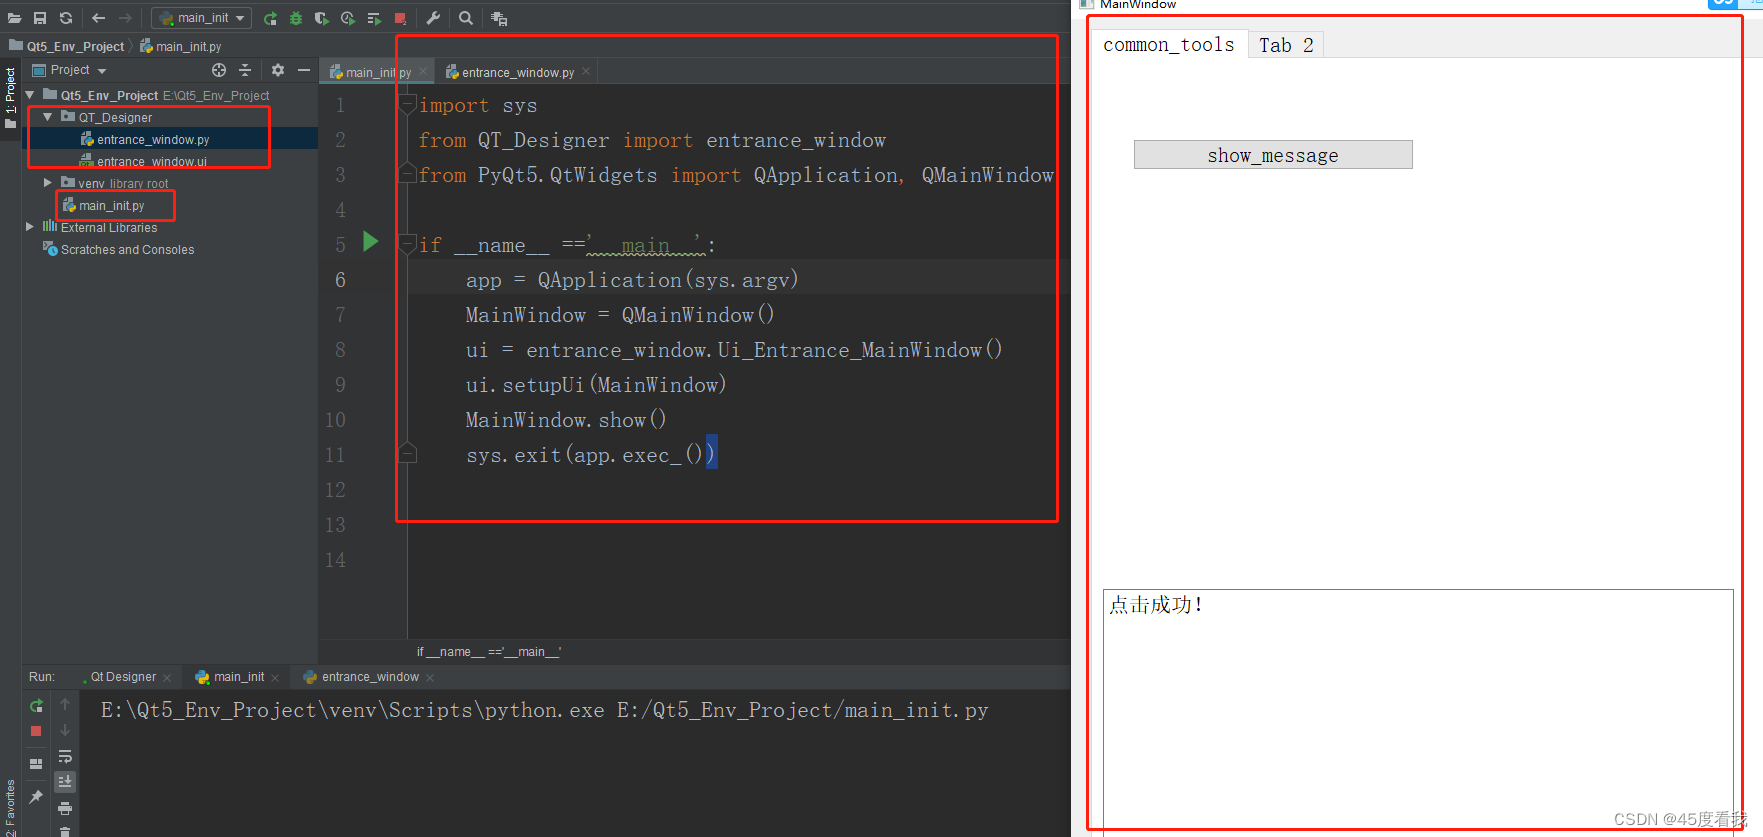This screenshot has width=1763, height=837.
Task: Click the red Stop icon in top toolbar
Action: click(x=400, y=18)
